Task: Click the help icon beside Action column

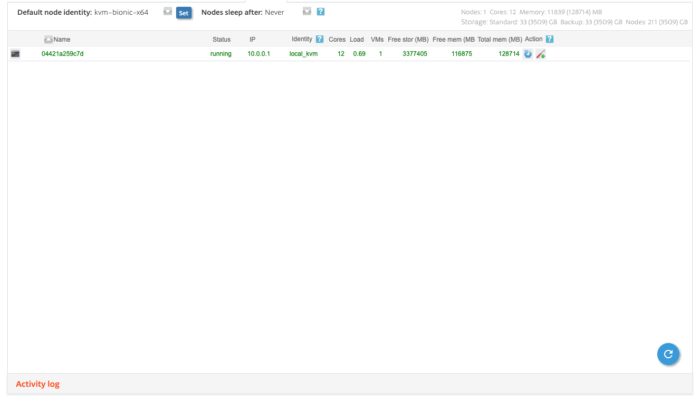Action: 550,39
